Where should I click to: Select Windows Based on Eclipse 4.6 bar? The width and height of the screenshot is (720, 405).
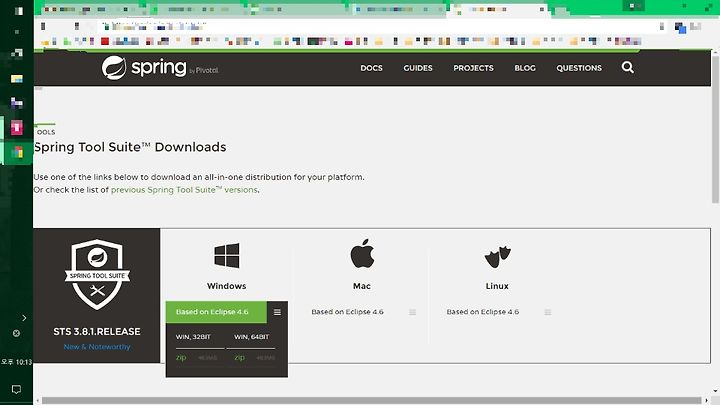pos(216,312)
